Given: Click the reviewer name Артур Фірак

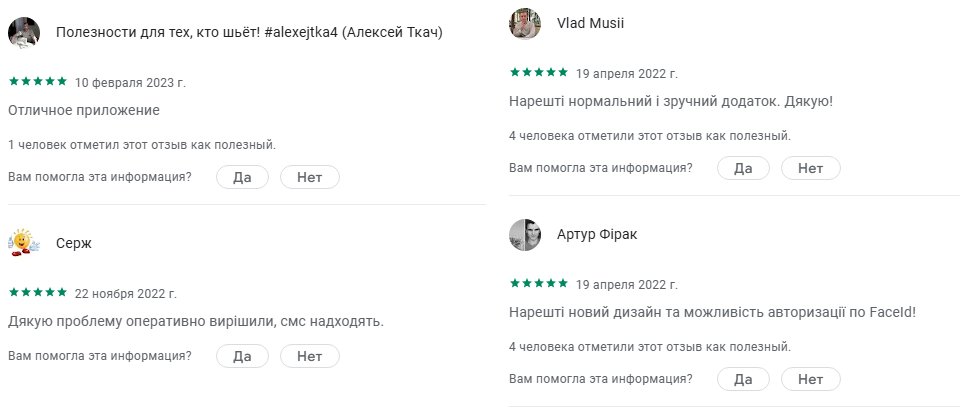Looking at the screenshot, I should (597, 235).
